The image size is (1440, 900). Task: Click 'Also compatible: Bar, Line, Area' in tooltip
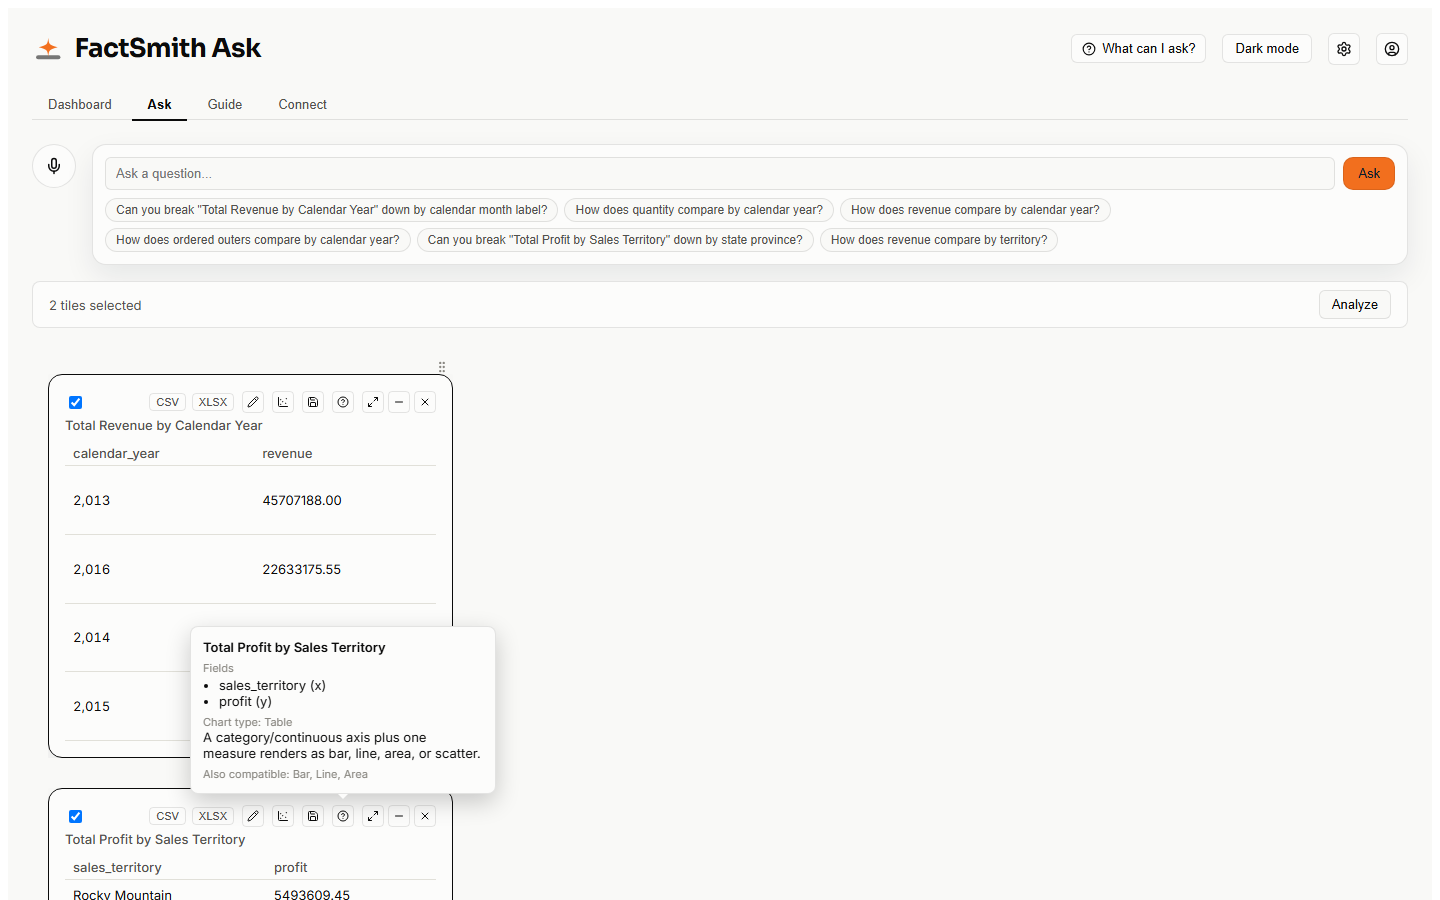pos(285,774)
